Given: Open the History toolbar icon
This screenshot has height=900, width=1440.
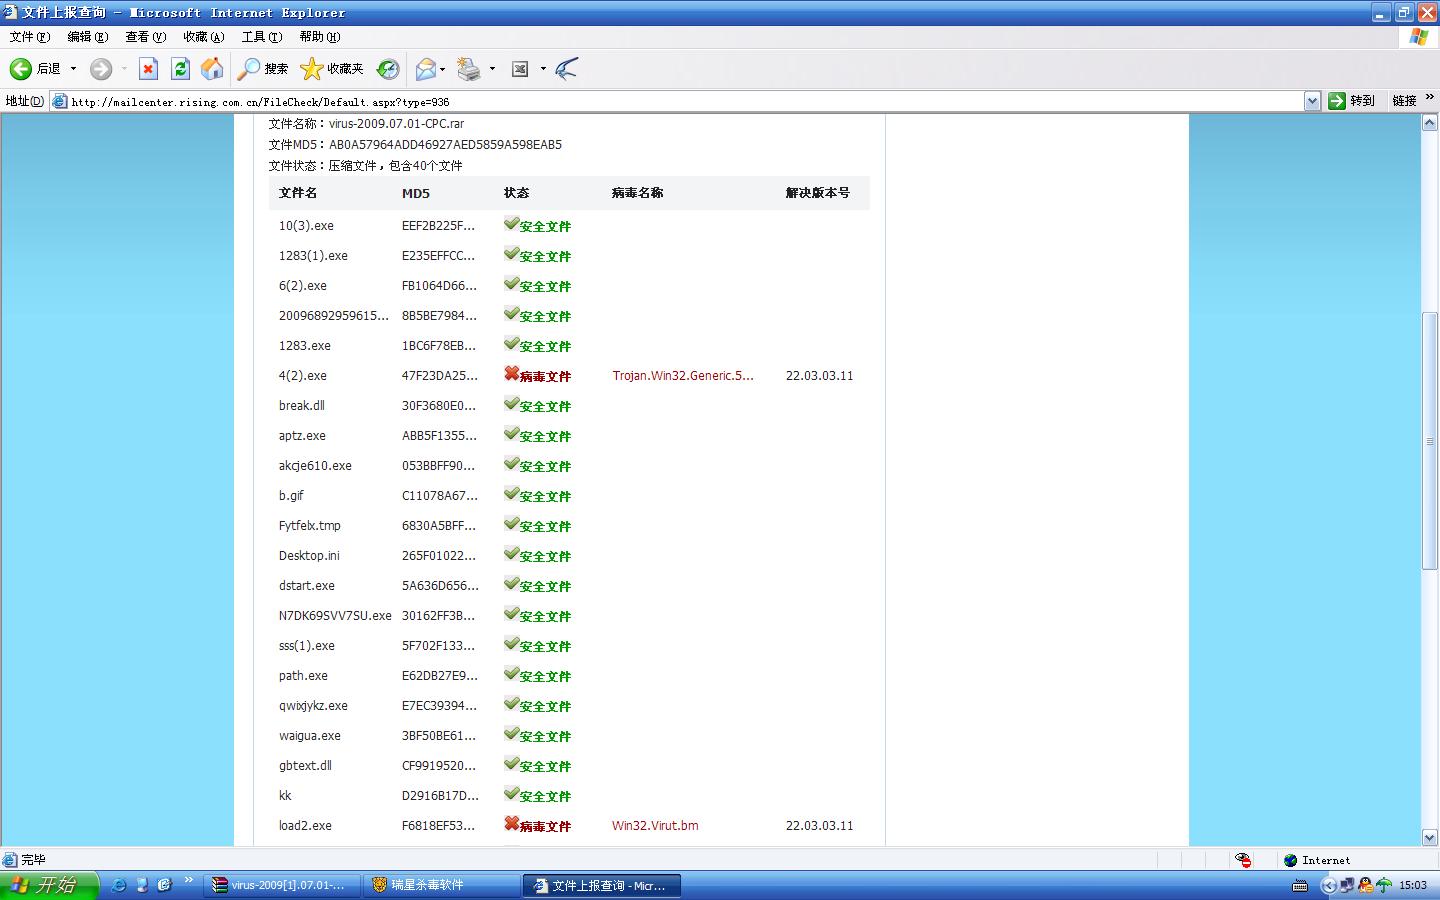Looking at the screenshot, I should click(388, 69).
